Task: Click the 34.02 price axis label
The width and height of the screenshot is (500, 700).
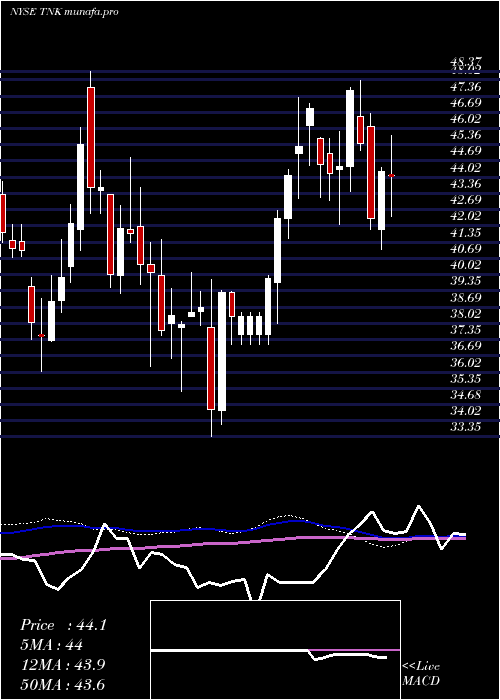Action: 466,410
